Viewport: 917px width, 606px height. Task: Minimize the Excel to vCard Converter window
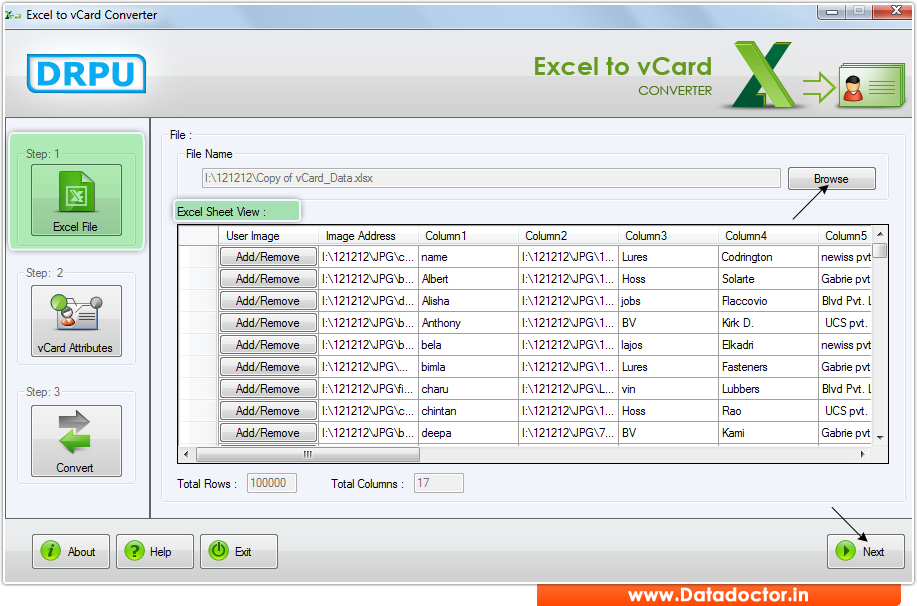point(831,11)
